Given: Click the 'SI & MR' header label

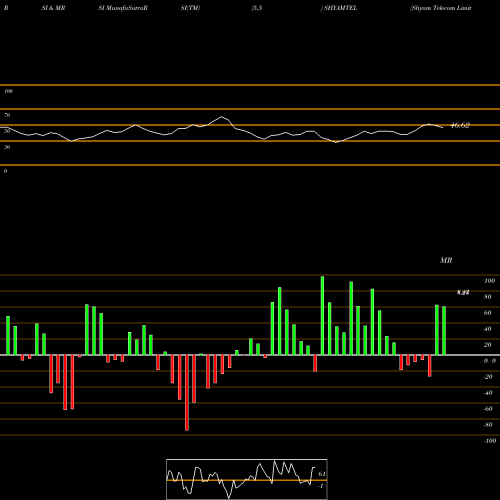Looking at the screenshot, I should pyautogui.click(x=53, y=8).
